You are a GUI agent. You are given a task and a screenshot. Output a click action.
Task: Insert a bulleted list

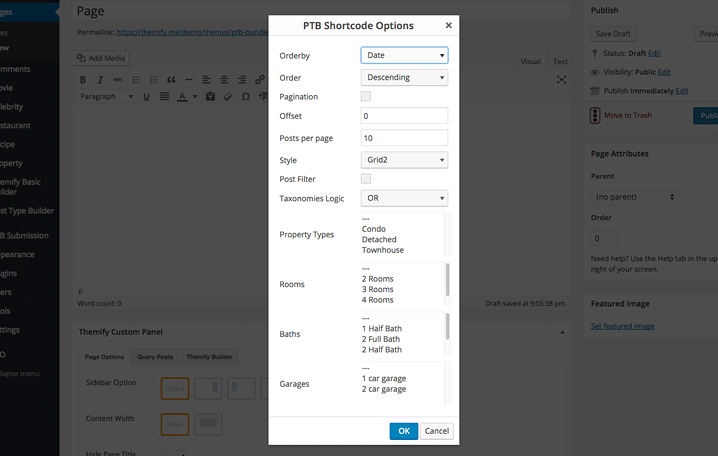[x=136, y=80]
